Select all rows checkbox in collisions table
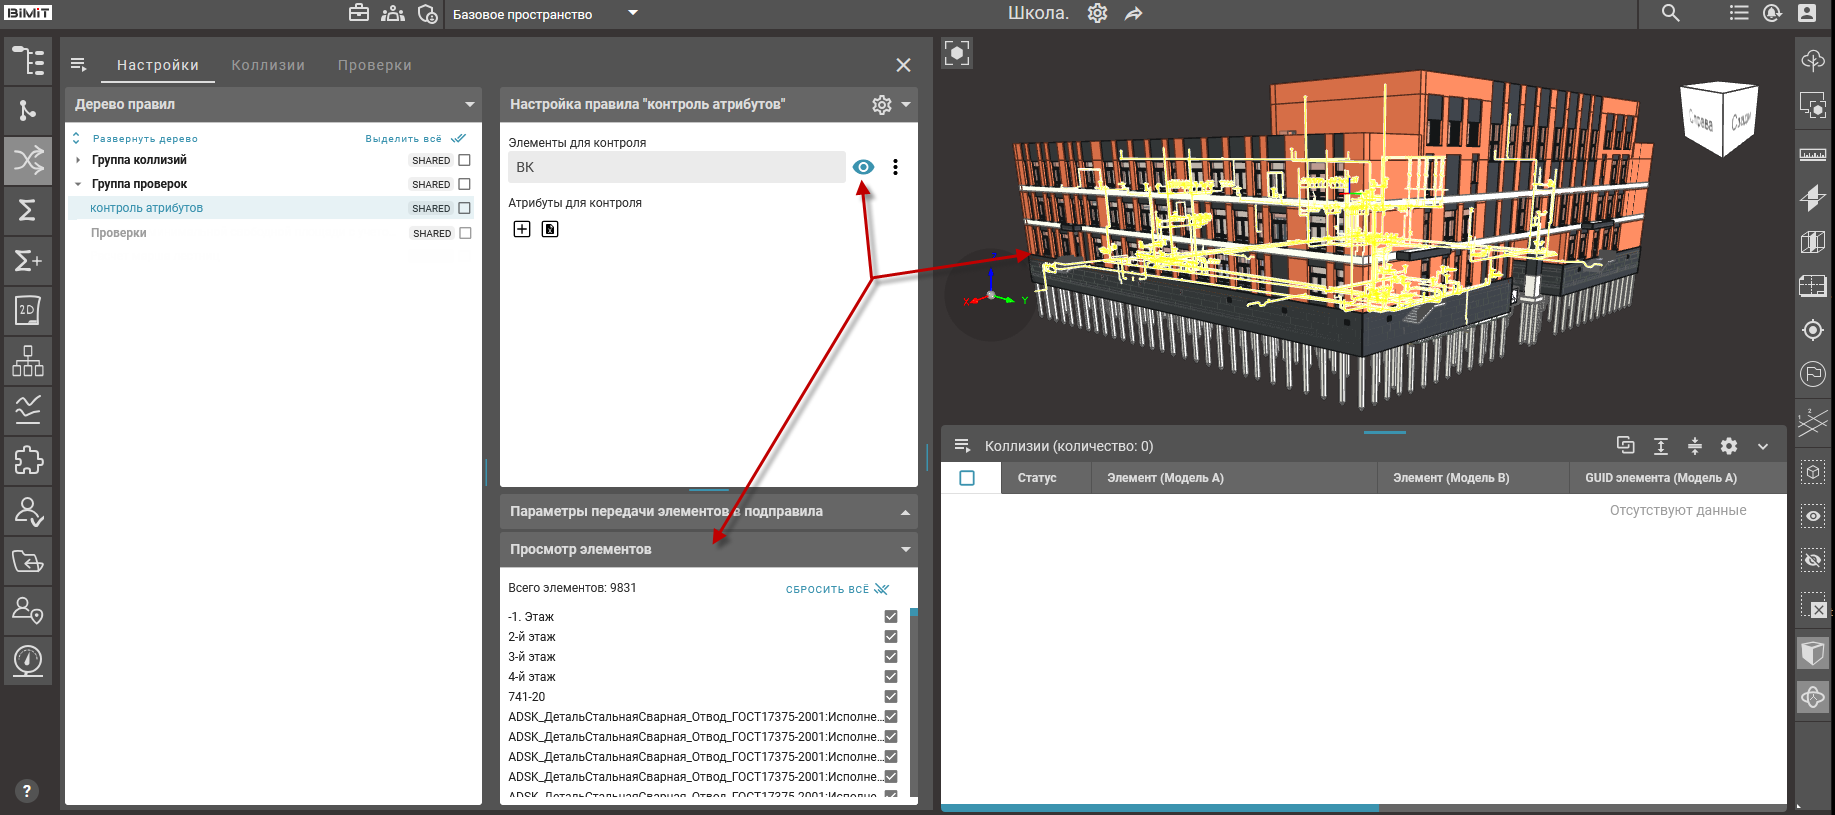Viewport: 1835px width, 815px height. coord(967,478)
